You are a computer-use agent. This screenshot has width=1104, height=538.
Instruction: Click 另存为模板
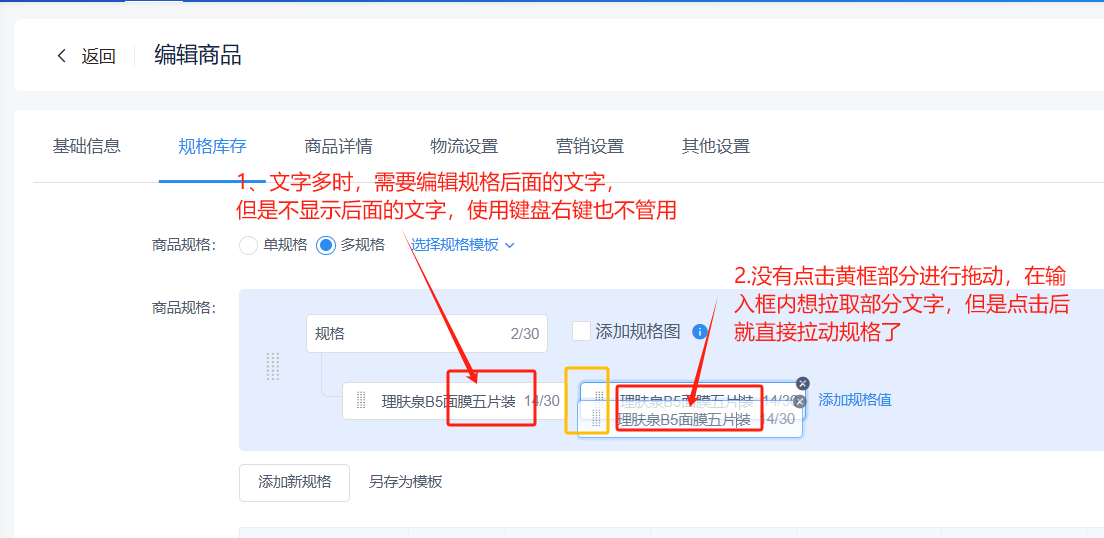406,482
